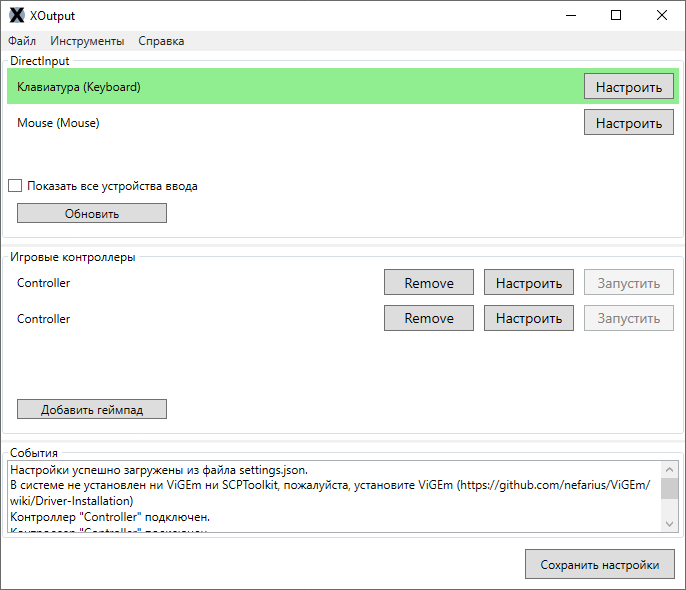This screenshot has height=590, width=686.
Task: Open the Файл menu
Action: tap(22, 41)
